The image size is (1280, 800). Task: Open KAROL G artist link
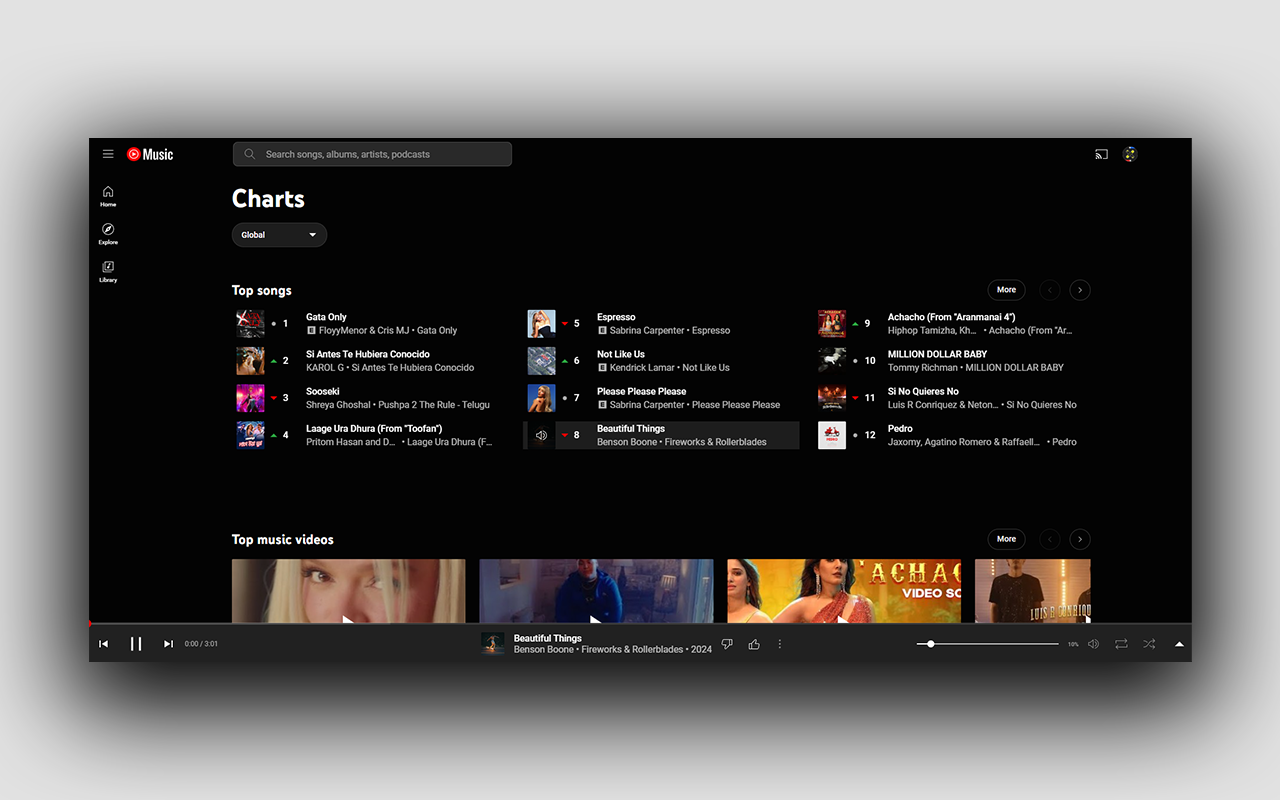pos(325,367)
